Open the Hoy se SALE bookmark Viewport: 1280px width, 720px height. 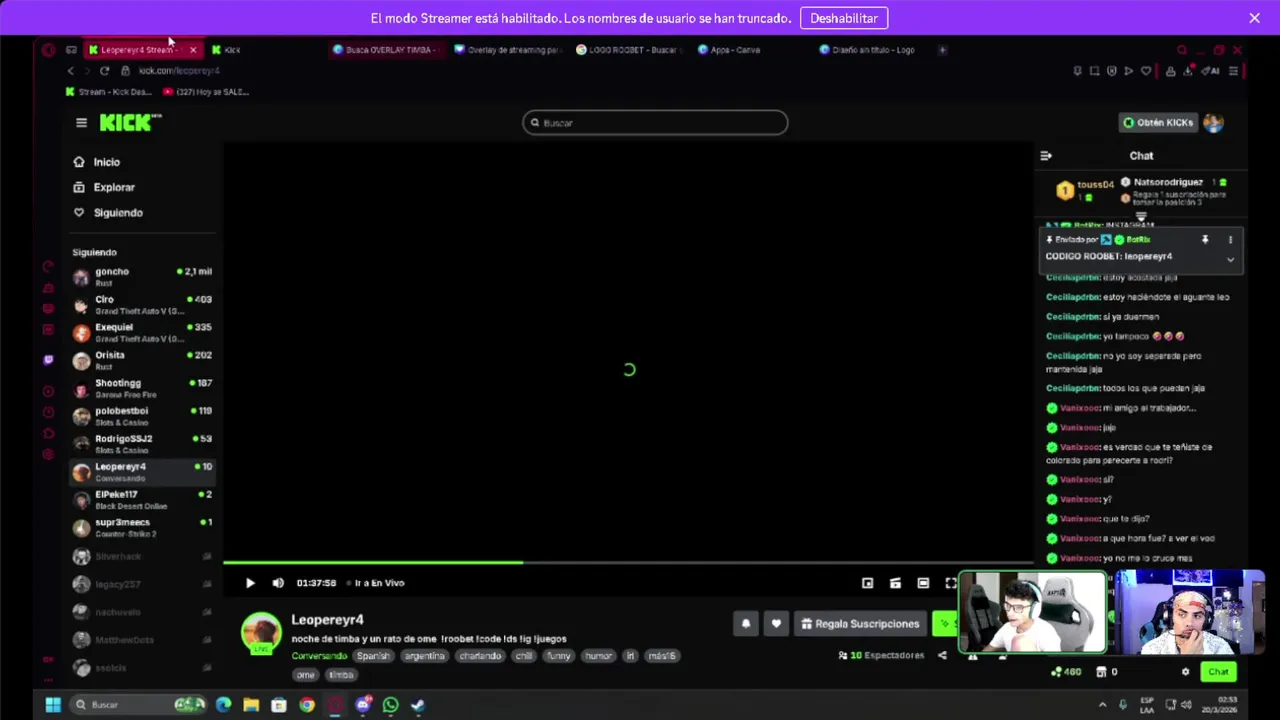pyautogui.click(x=206, y=92)
